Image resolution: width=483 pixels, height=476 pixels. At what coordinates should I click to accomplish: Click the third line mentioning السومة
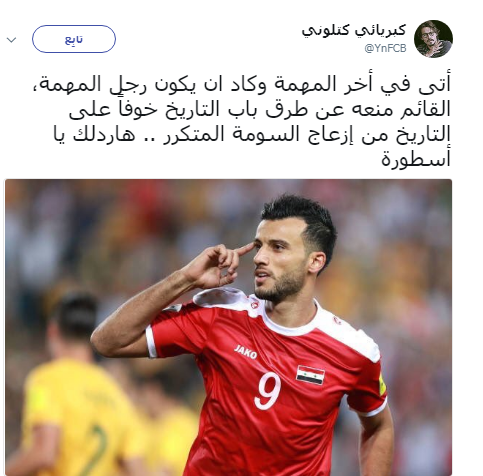click(x=252, y=134)
